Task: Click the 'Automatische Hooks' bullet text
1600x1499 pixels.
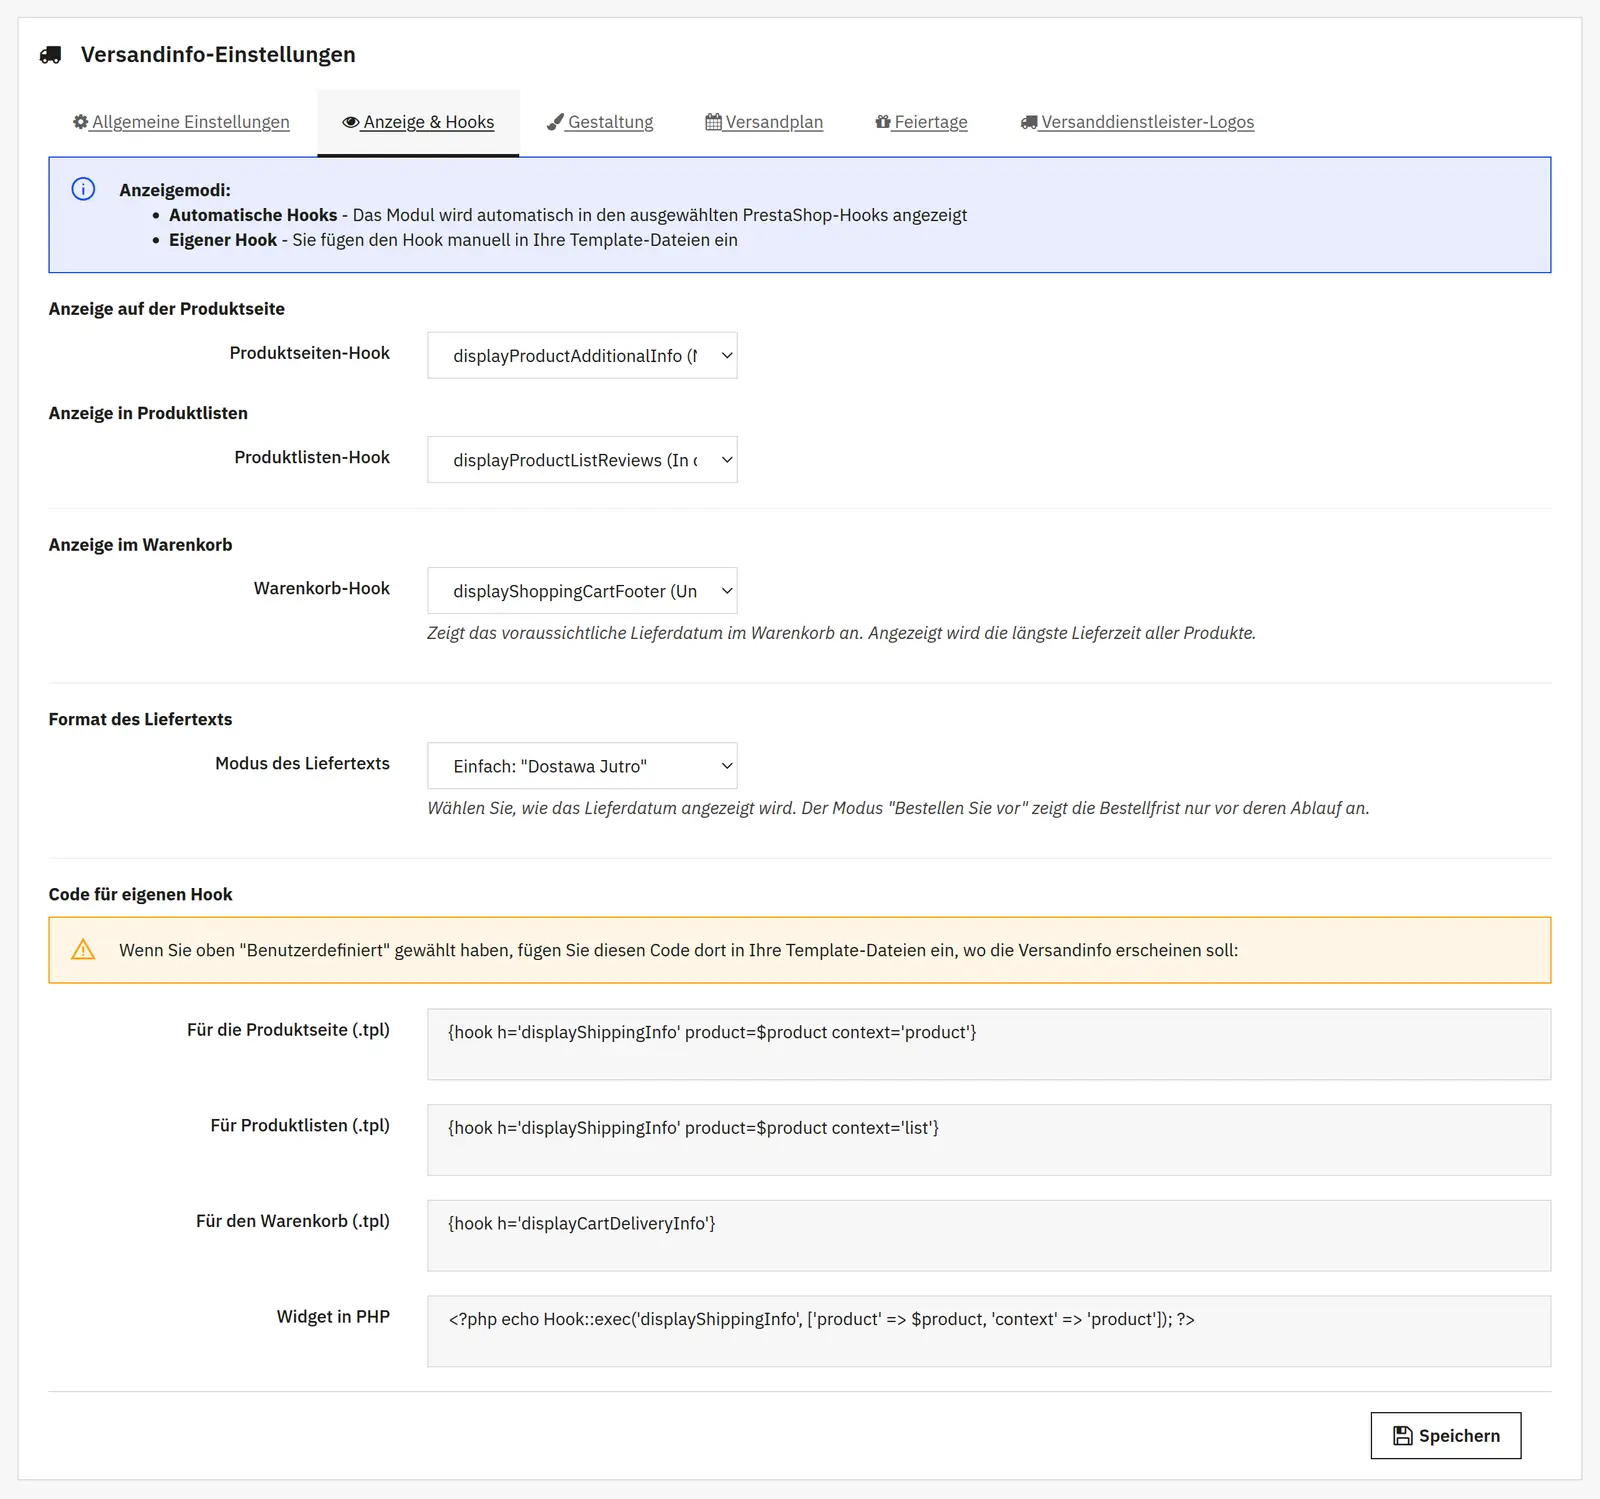Action: [x=253, y=215]
